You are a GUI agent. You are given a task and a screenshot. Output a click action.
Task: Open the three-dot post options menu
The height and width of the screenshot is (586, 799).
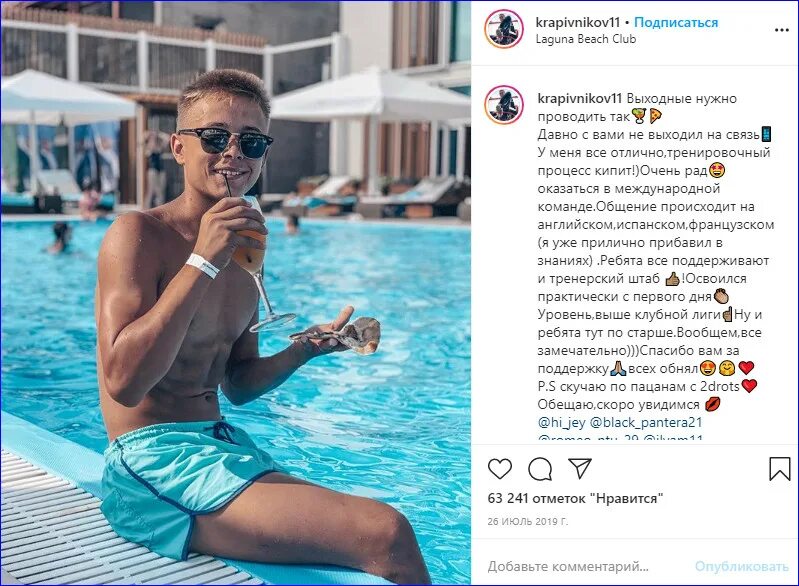782,30
